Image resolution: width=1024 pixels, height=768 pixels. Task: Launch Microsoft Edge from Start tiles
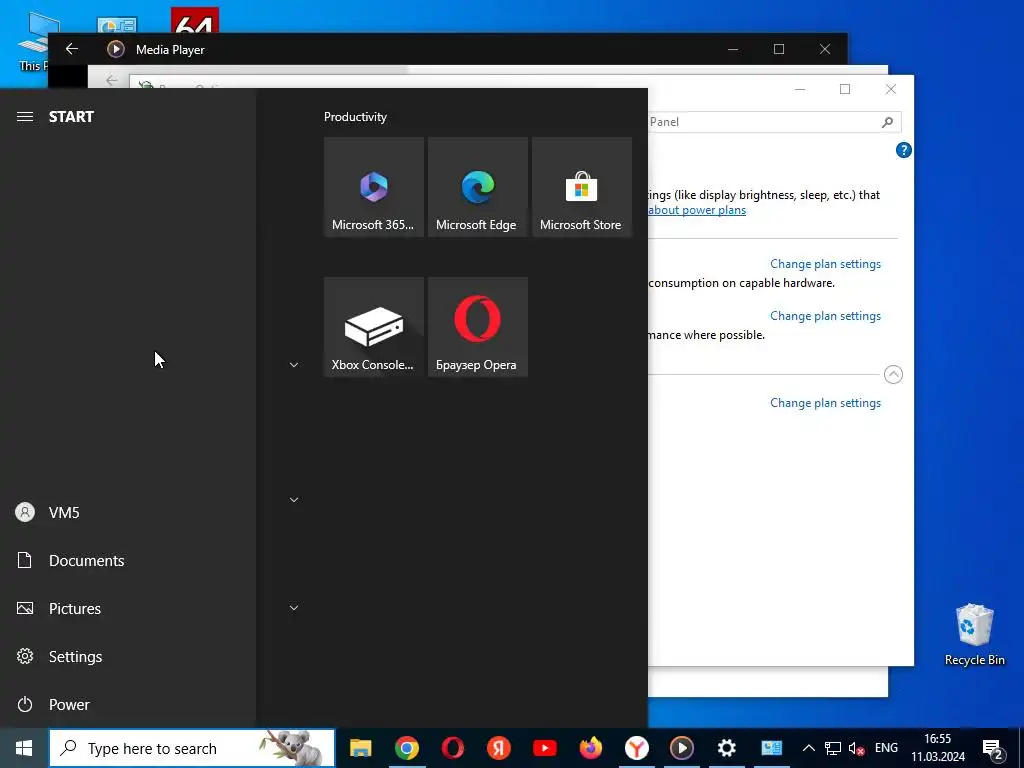[477, 187]
